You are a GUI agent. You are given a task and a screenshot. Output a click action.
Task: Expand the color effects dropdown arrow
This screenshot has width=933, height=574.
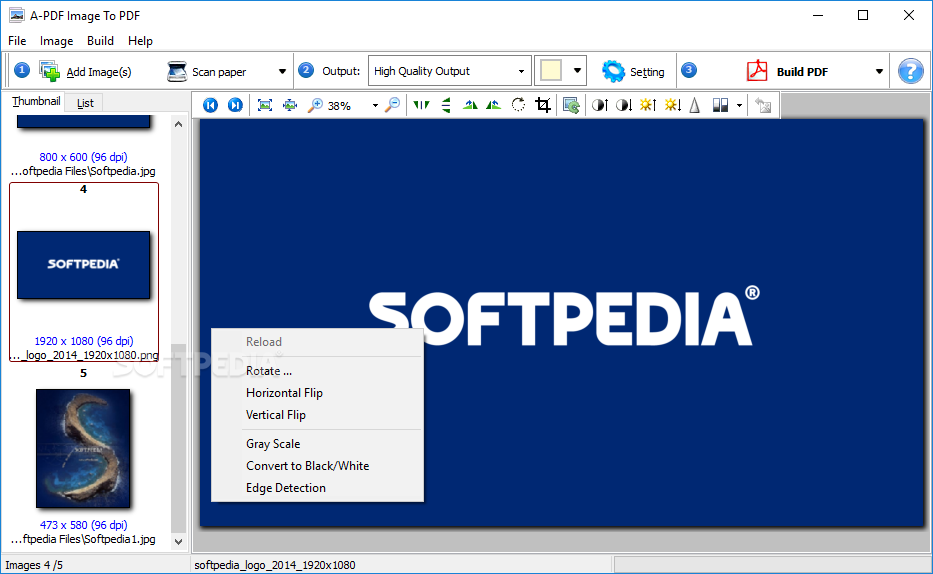pyautogui.click(x=739, y=105)
